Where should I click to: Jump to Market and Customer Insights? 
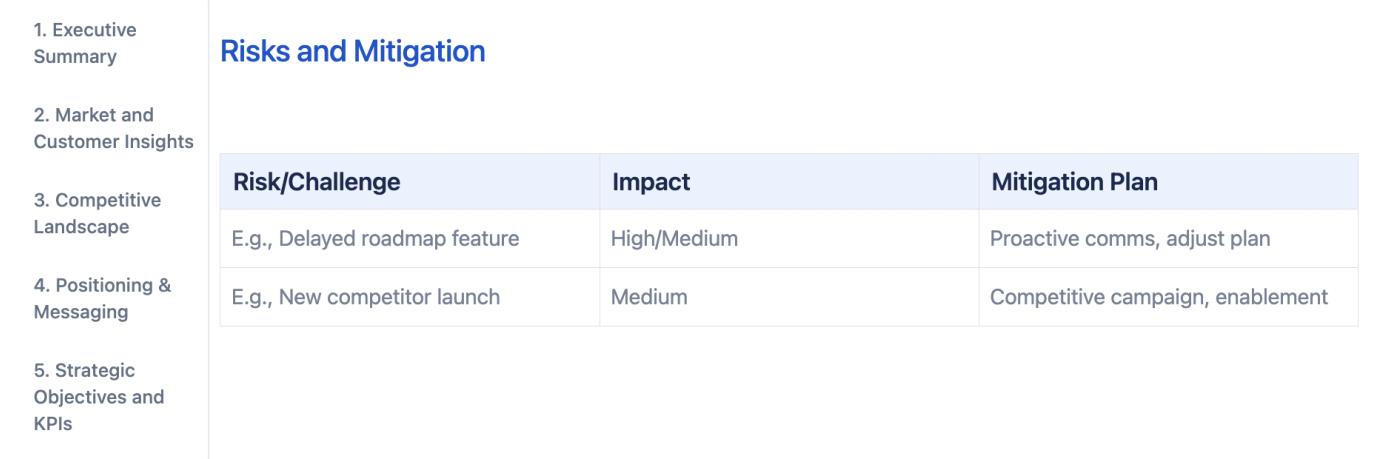pos(113,128)
